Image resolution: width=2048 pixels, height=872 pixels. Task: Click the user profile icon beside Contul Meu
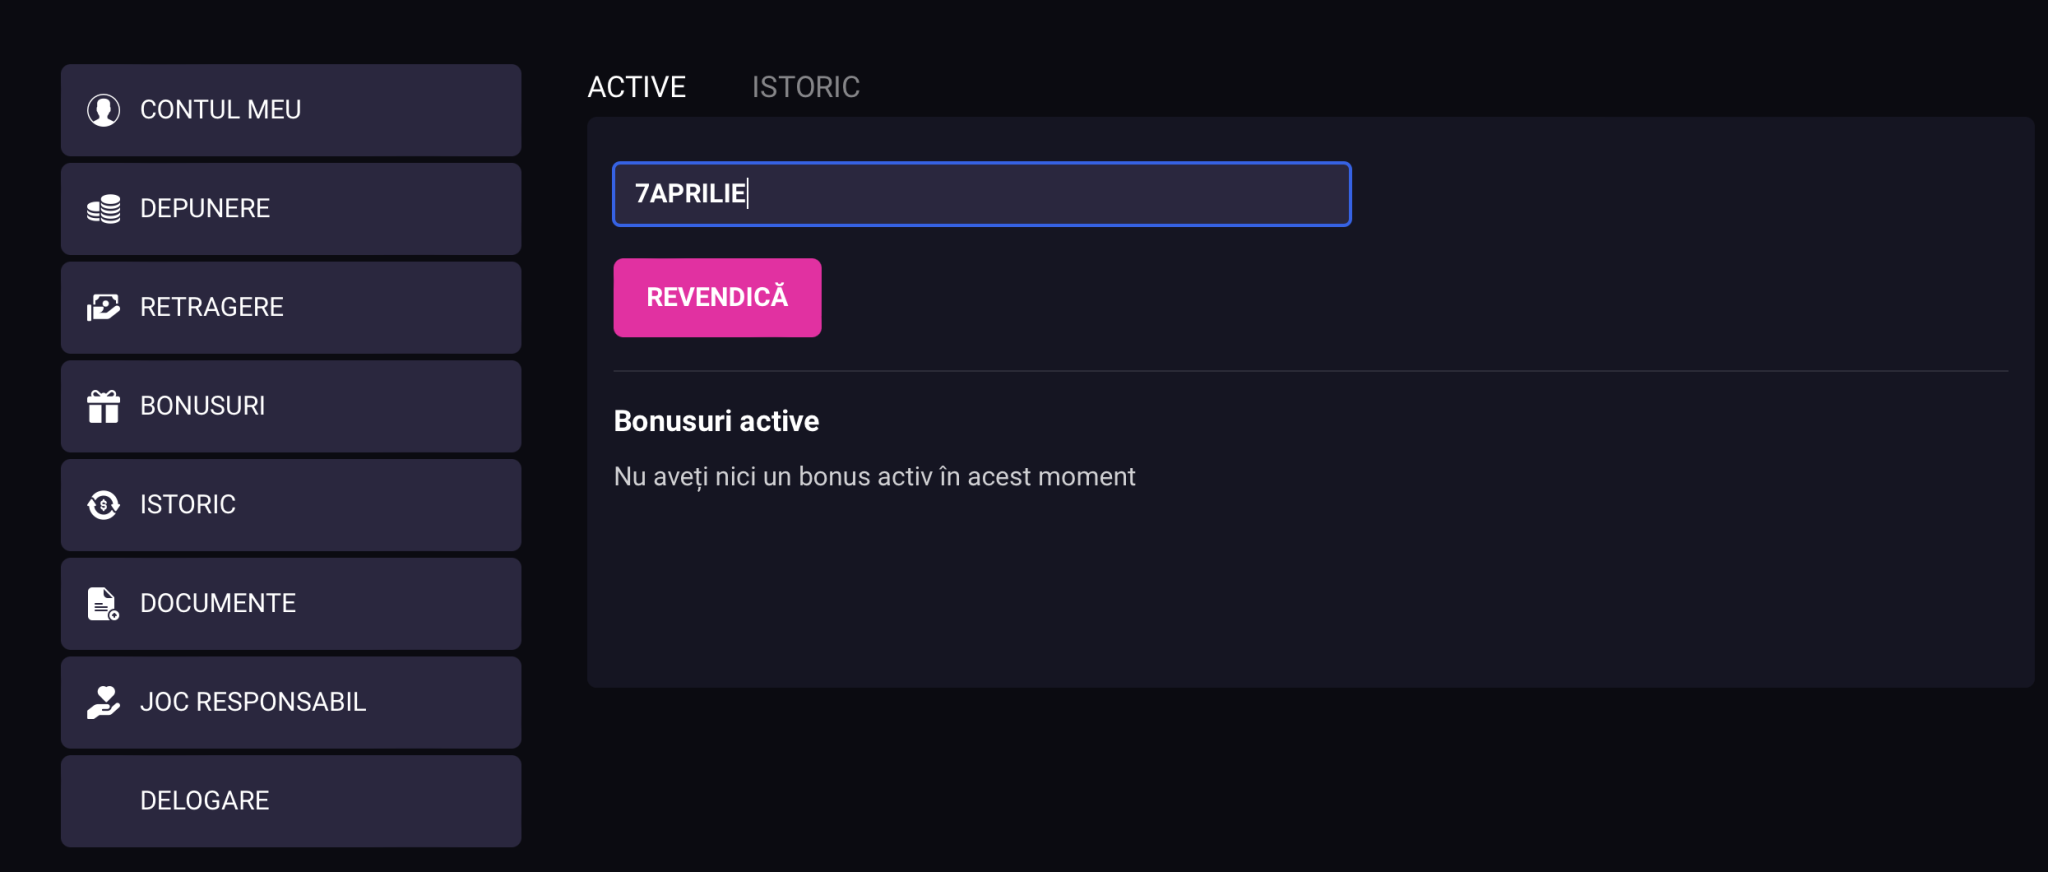tap(103, 110)
